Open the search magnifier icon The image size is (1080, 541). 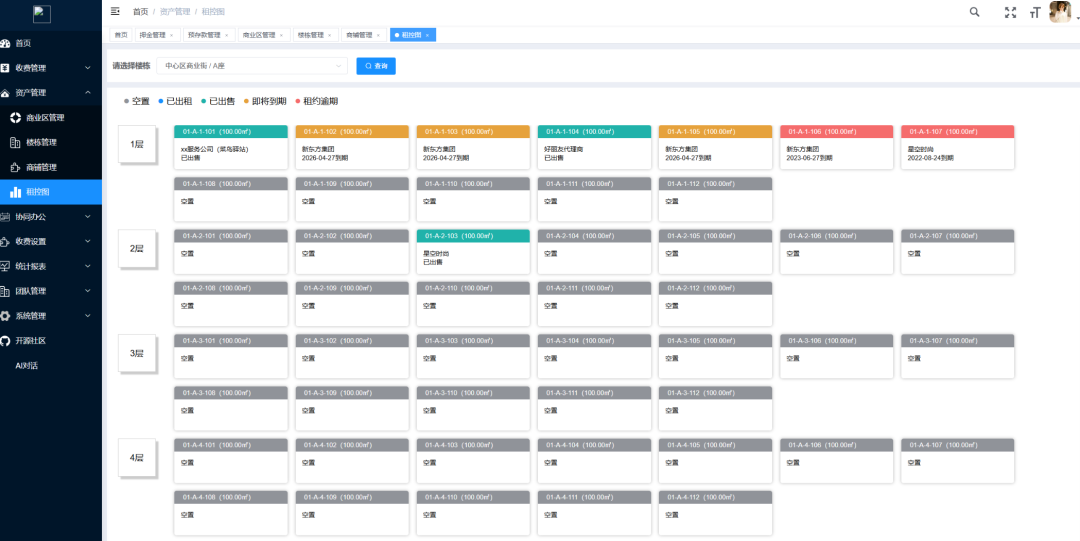(975, 12)
